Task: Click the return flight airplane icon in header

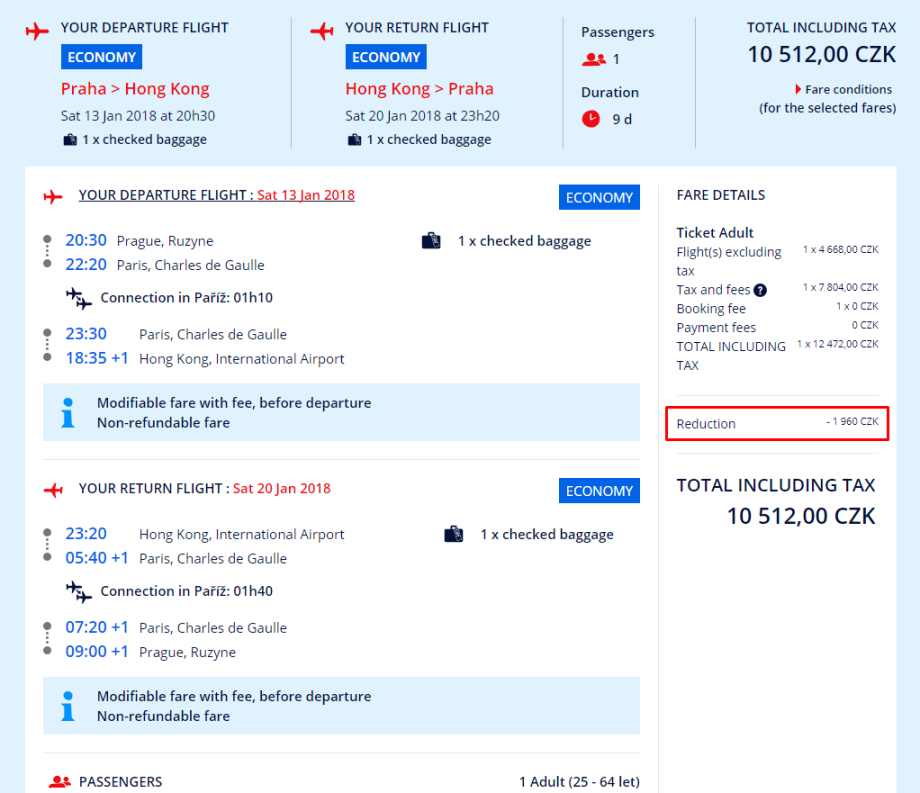Action: click(322, 30)
